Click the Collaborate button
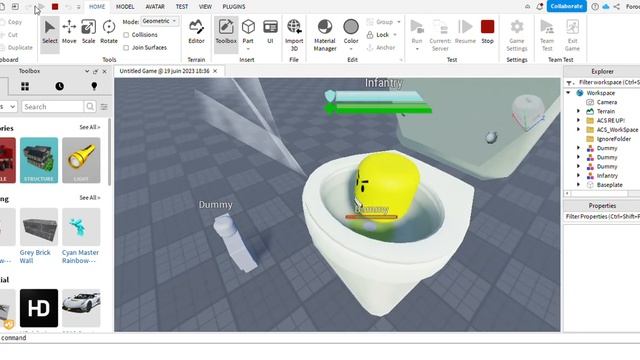This screenshot has height=360, width=640. click(x=566, y=6)
